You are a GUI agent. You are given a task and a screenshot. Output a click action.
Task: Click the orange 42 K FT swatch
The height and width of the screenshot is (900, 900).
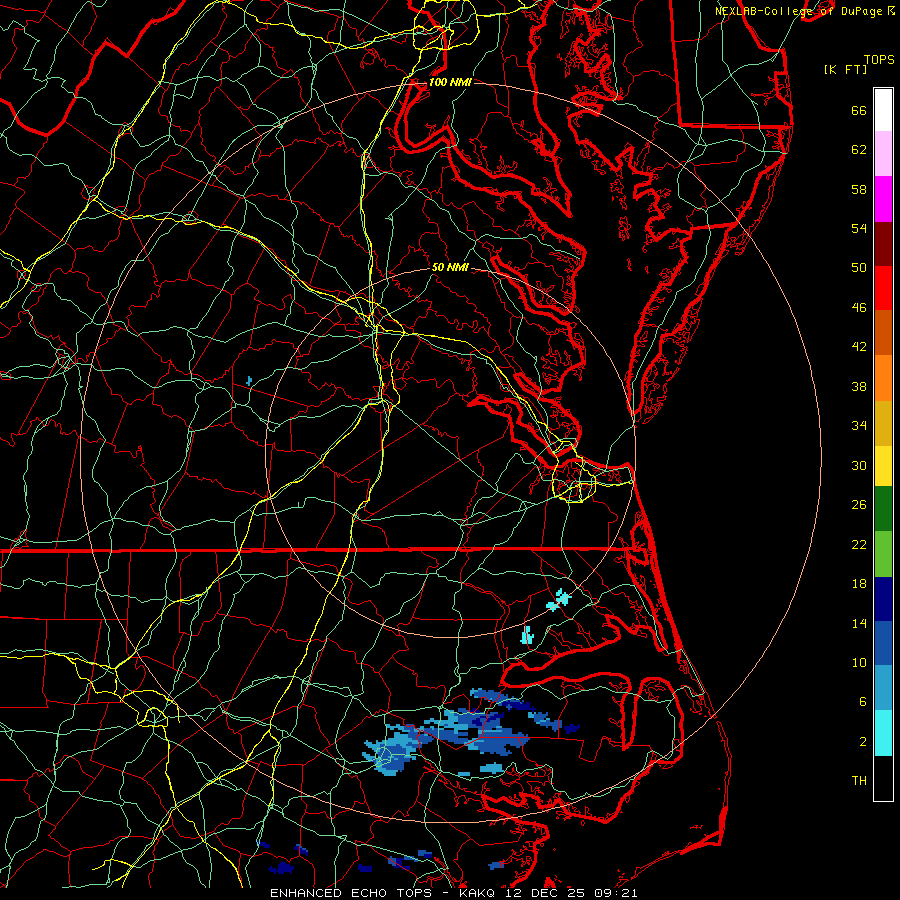pos(883,378)
